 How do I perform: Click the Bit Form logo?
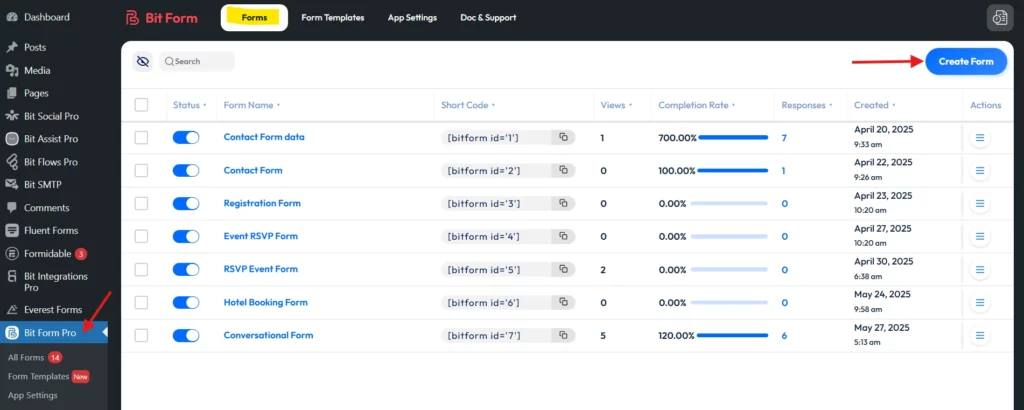pos(162,18)
